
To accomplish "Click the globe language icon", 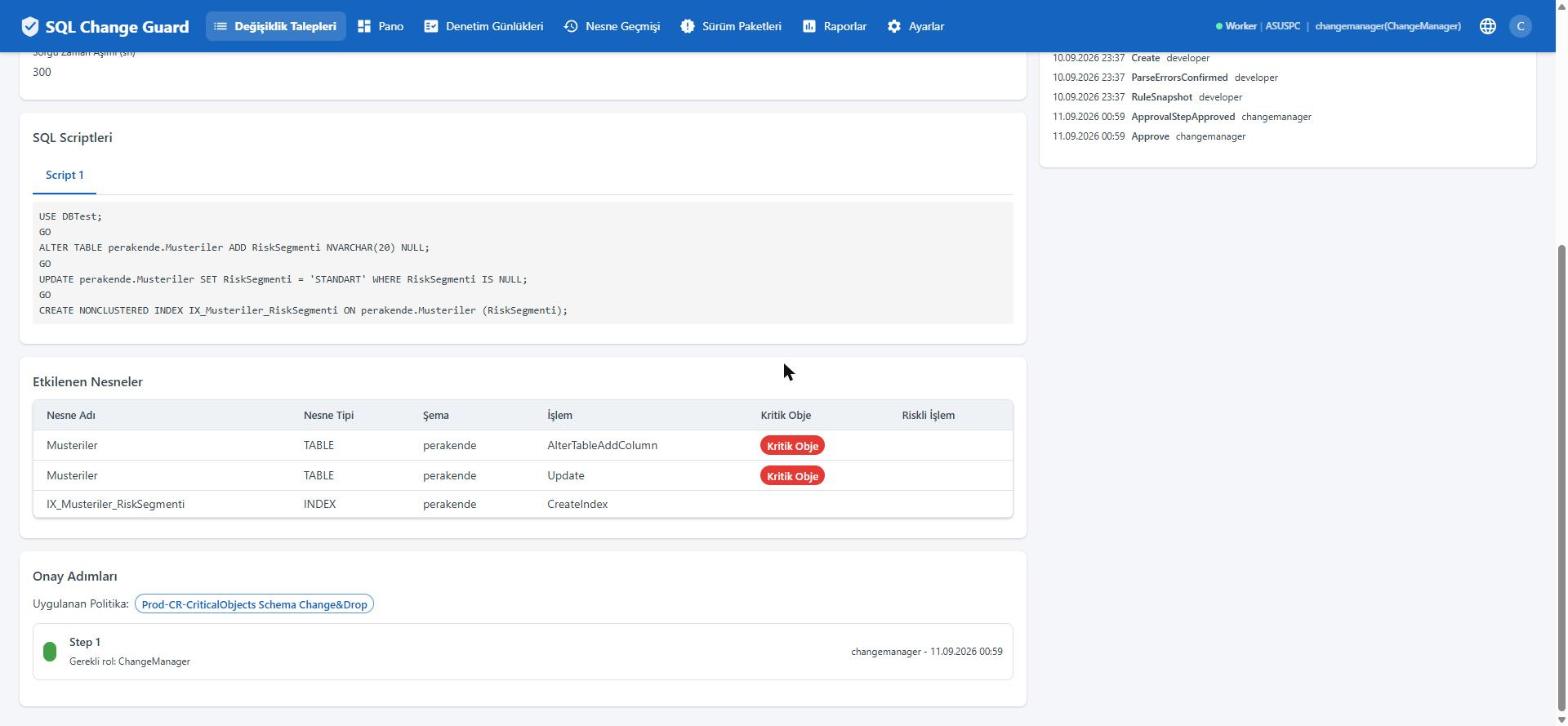I will (1487, 27).
